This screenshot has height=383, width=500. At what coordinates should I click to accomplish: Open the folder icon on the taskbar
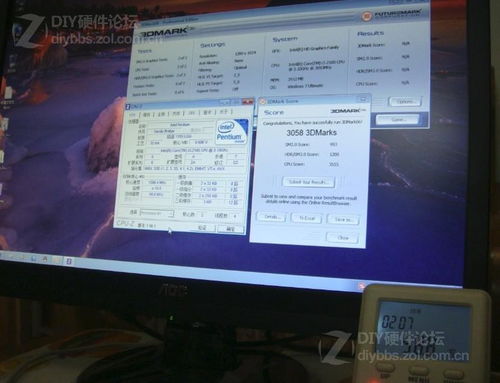56,260
